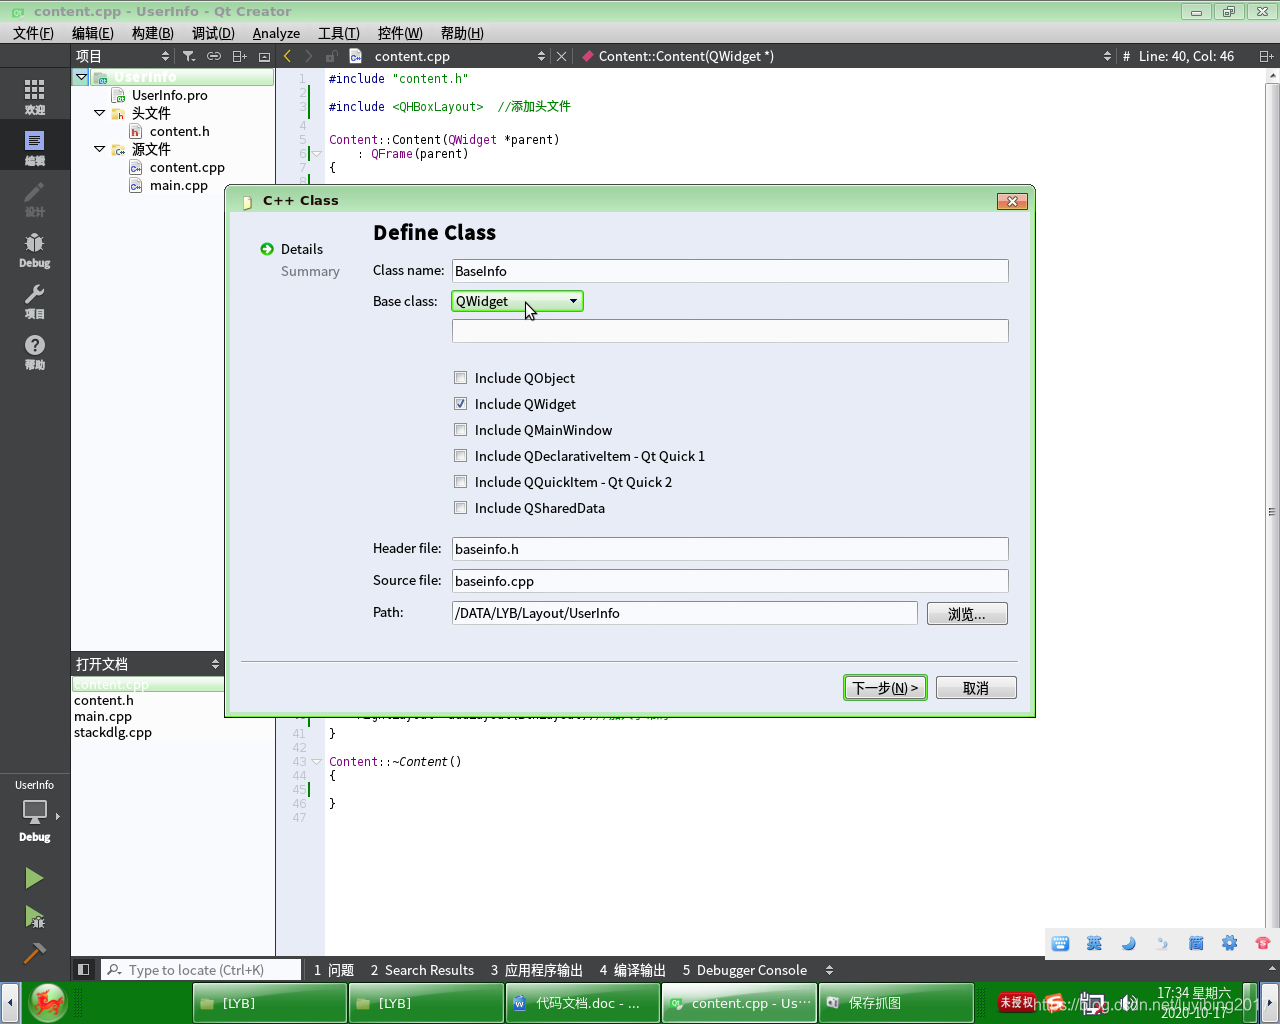Click the filter tree icon in Projects pane
The image size is (1280, 1024).
[189, 56]
